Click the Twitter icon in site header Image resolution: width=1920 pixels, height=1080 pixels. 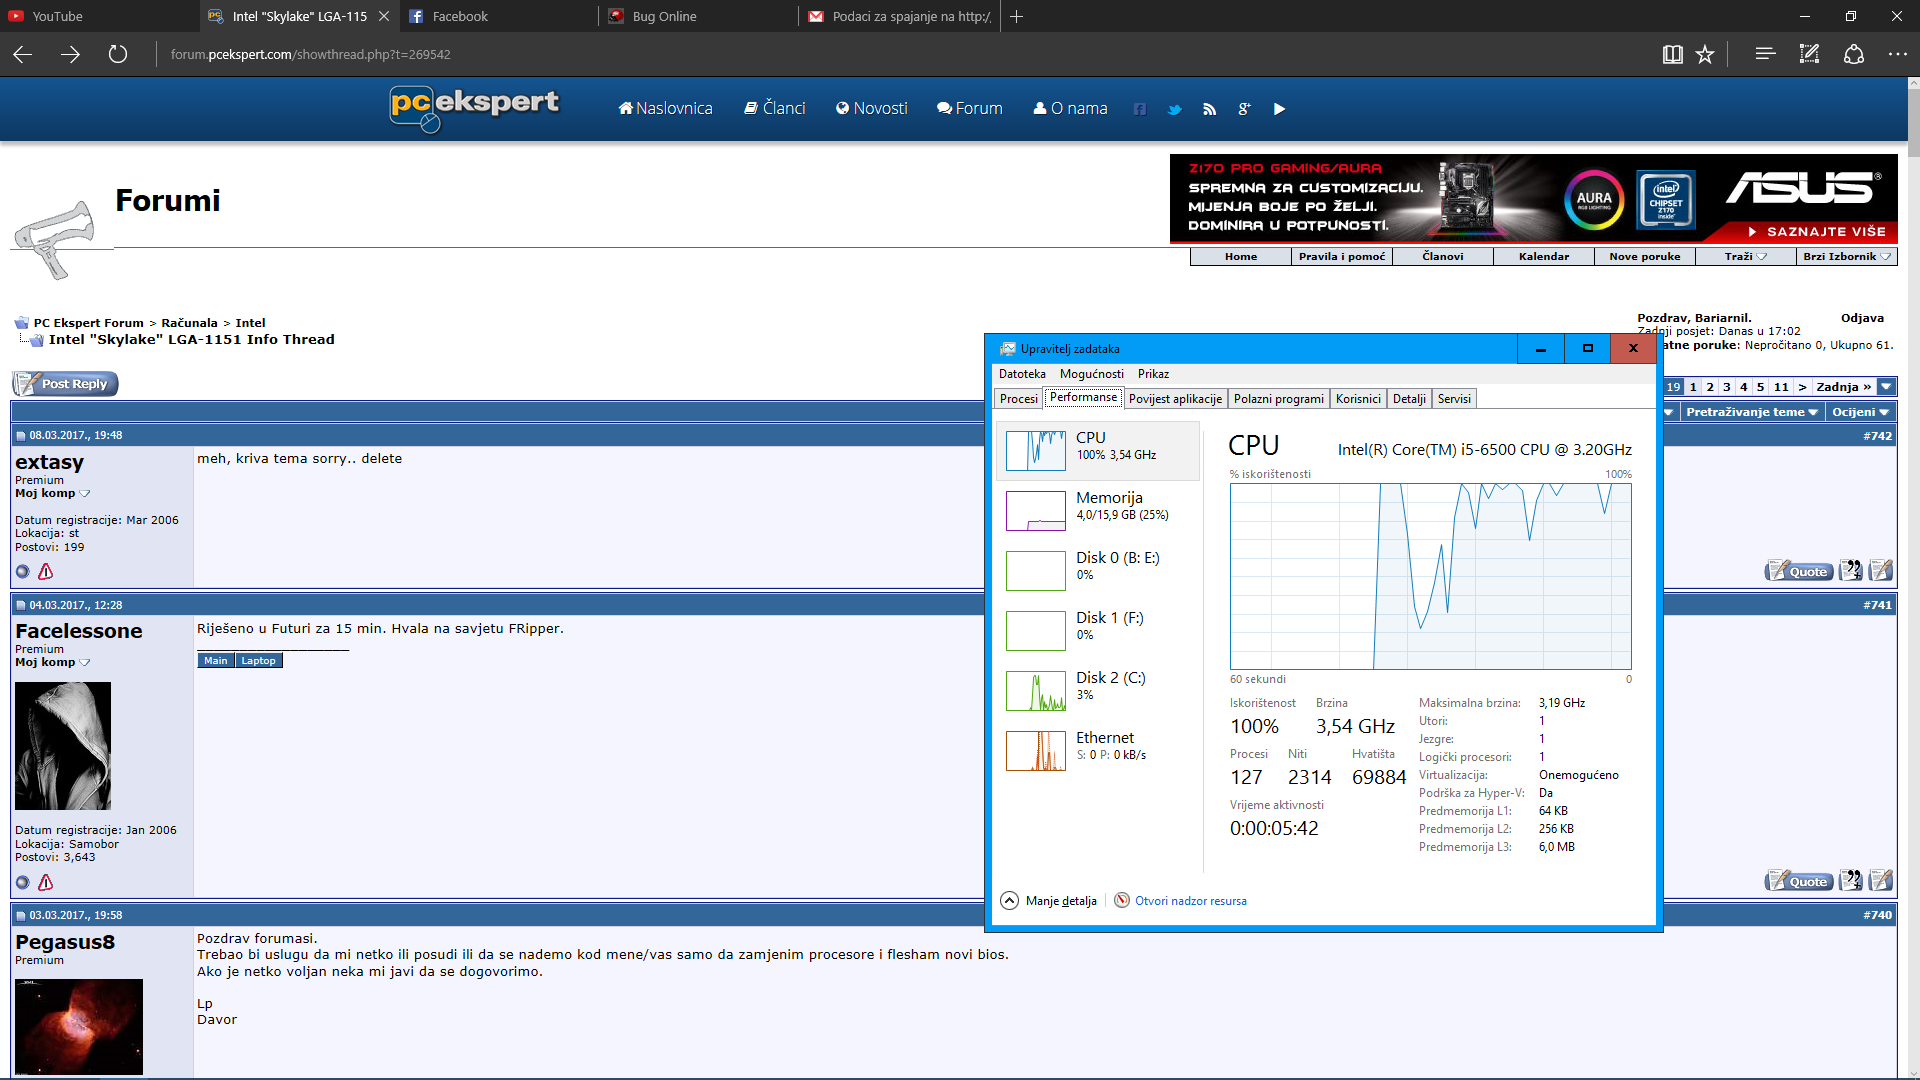(x=1175, y=109)
